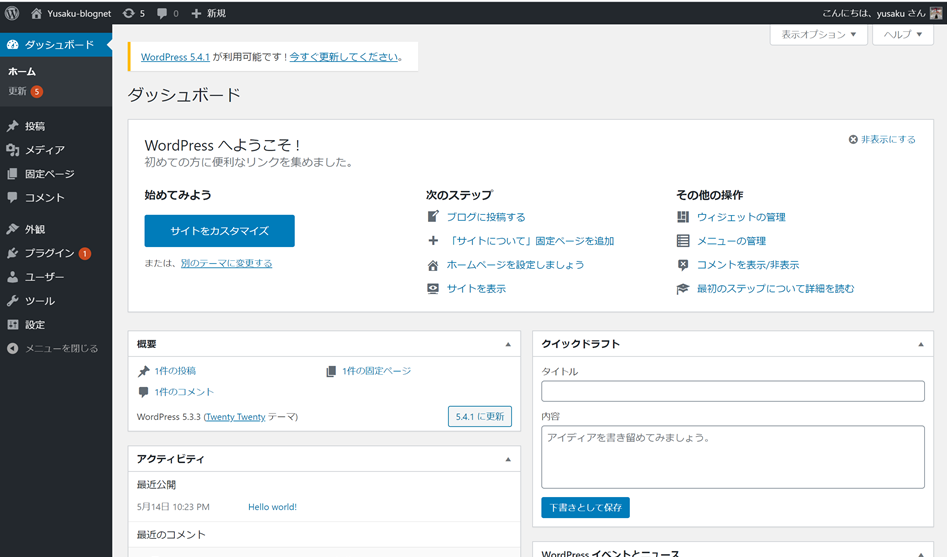Open the 投稿 menu label in the sidebar

click(35, 126)
